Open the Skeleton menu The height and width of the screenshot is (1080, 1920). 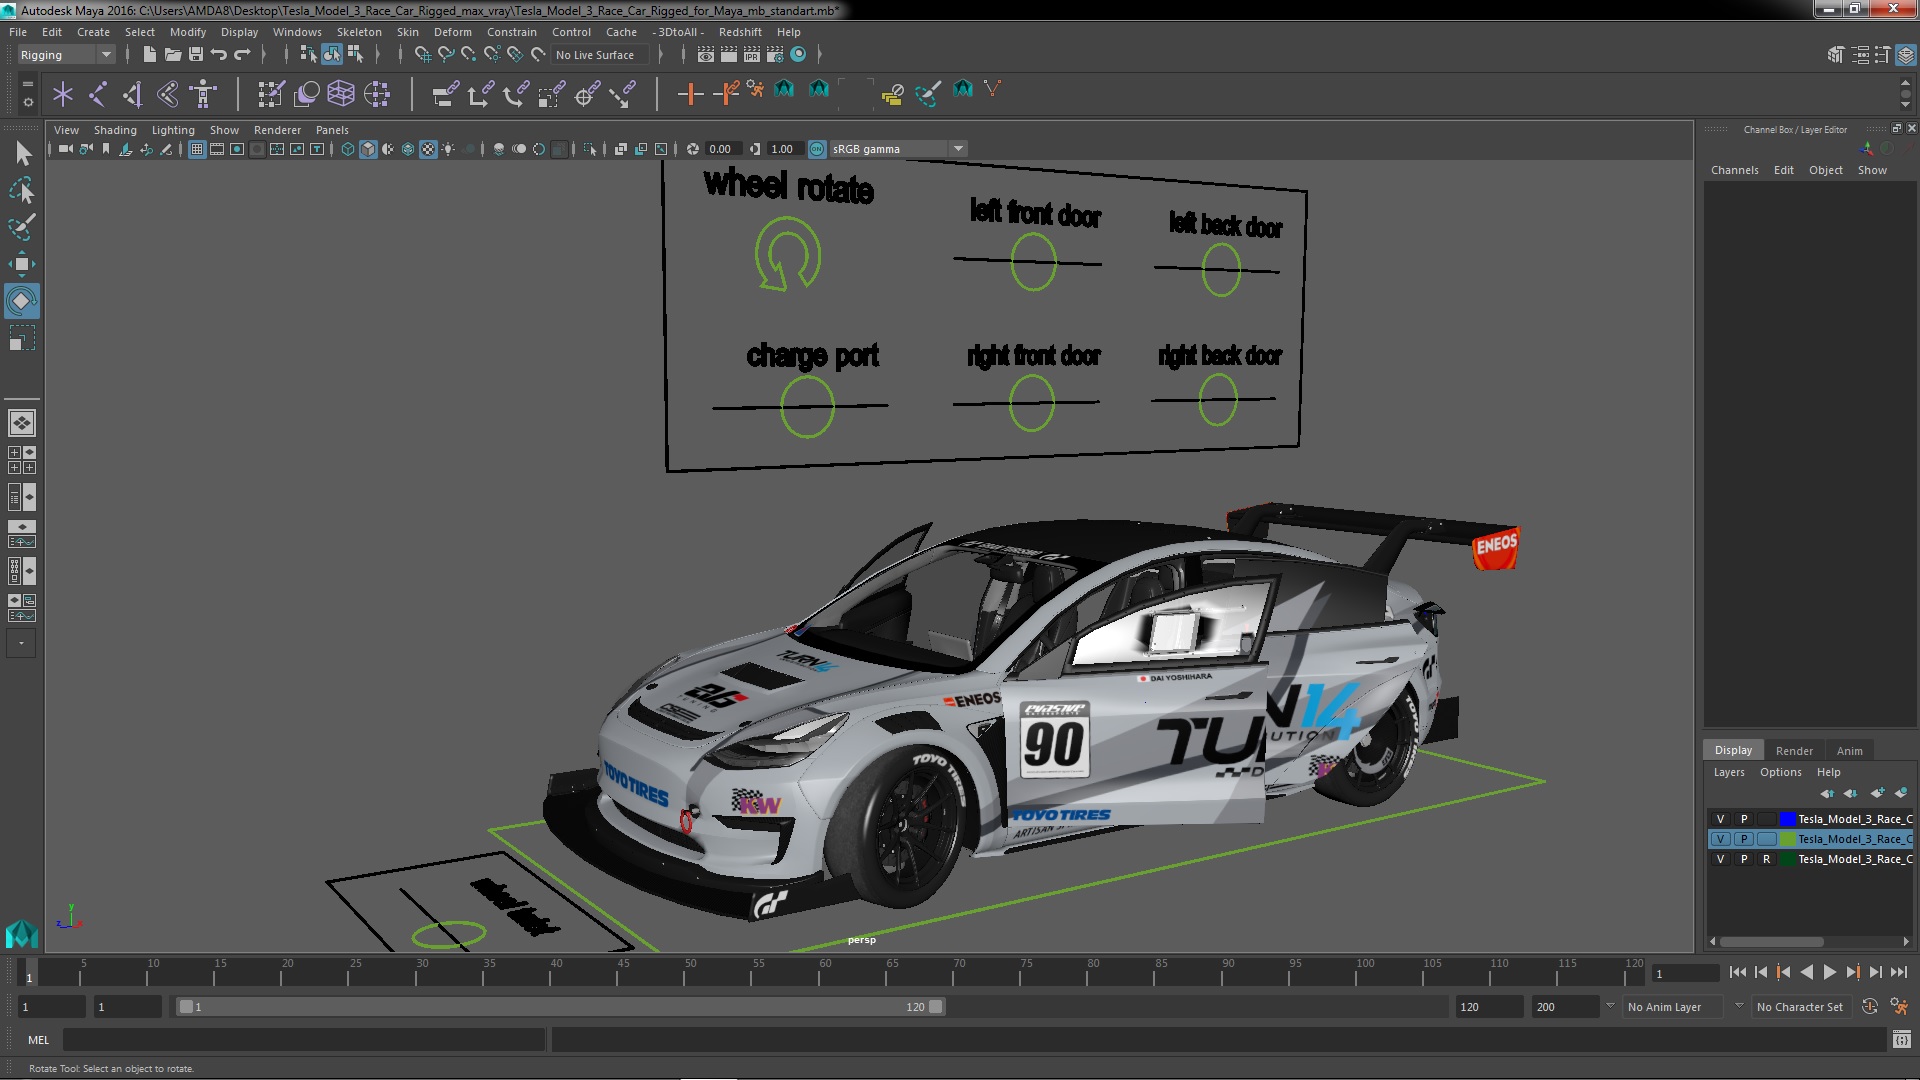[x=359, y=32]
